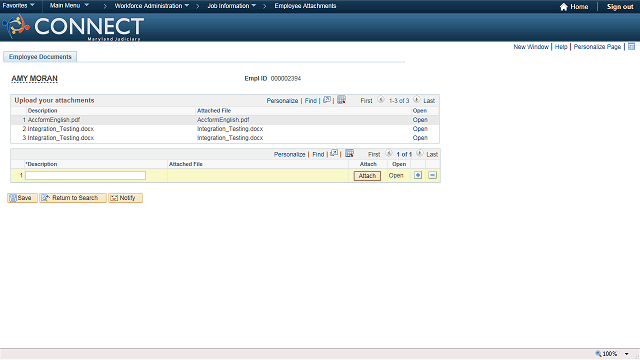
Task: Click the Home house icon
Action: [564, 7]
